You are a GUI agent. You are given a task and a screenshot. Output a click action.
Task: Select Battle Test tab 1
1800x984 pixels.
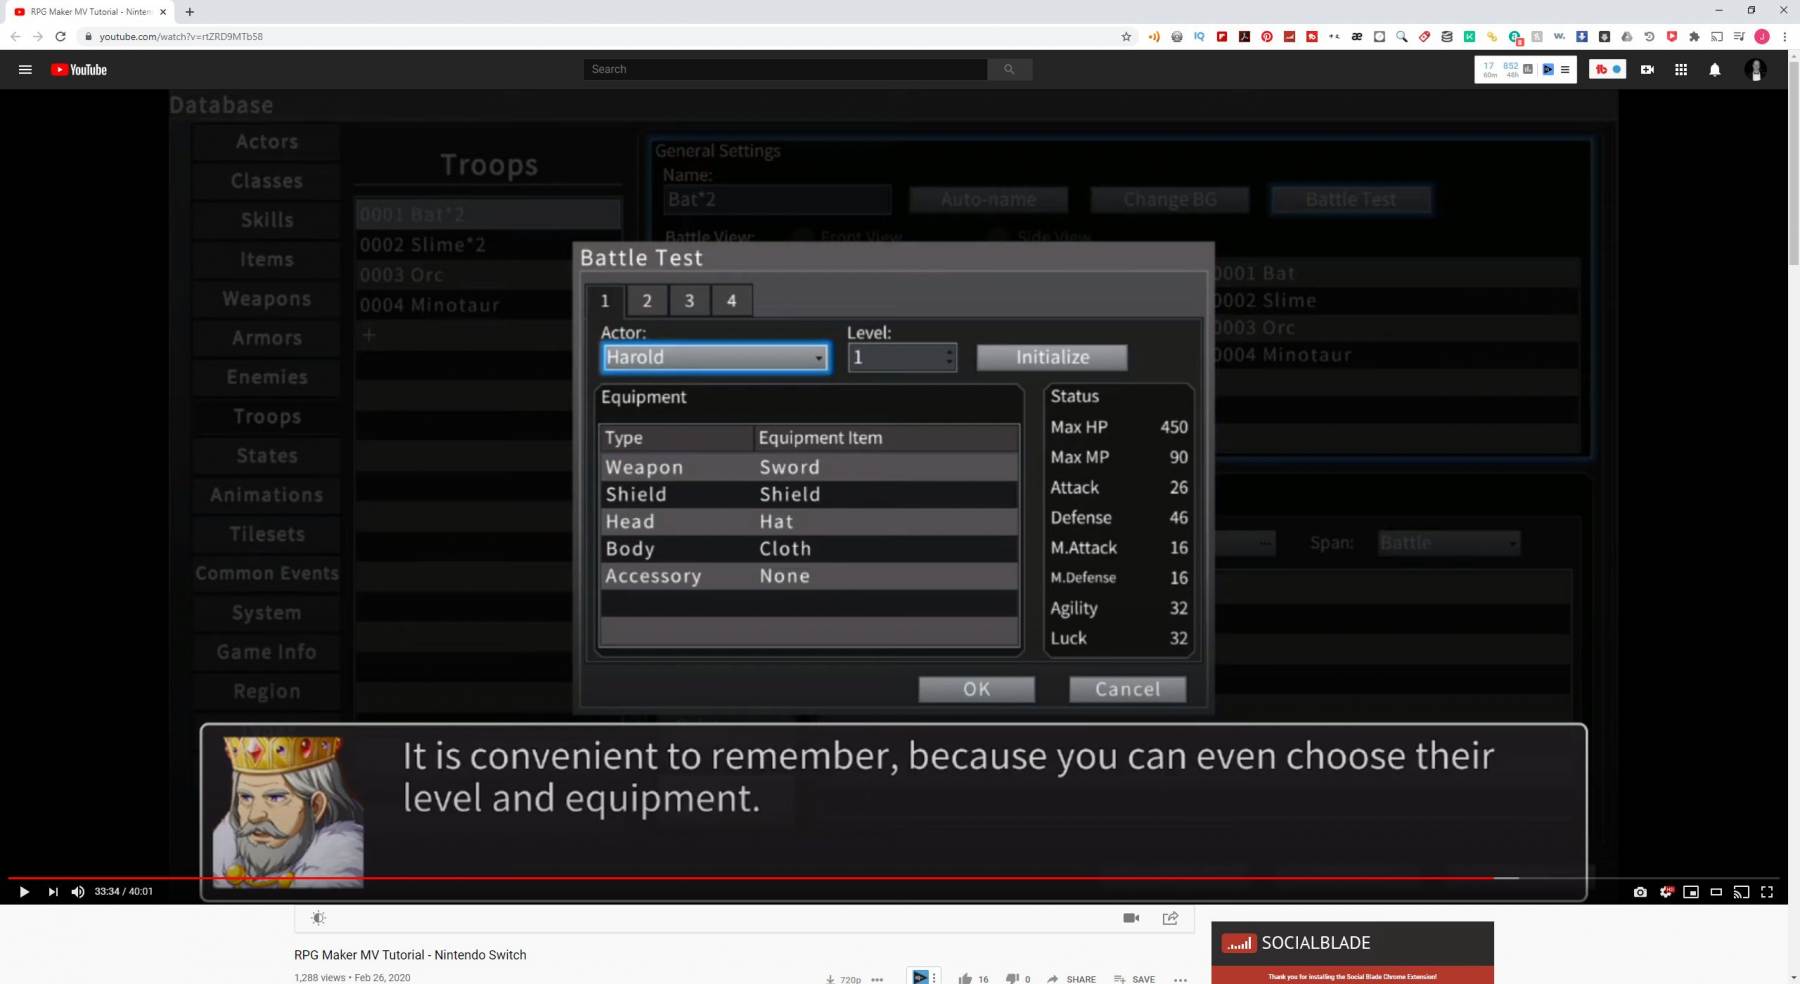[605, 300]
